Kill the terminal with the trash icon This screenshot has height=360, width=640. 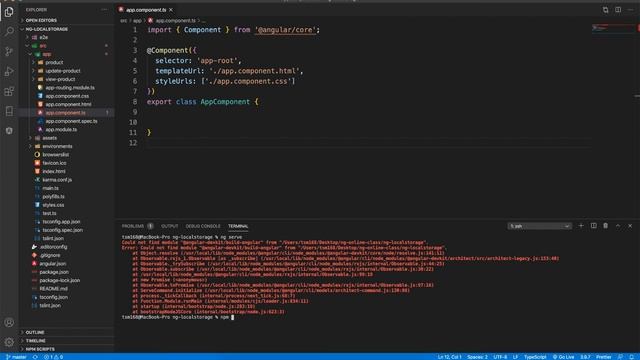(606, 226)
